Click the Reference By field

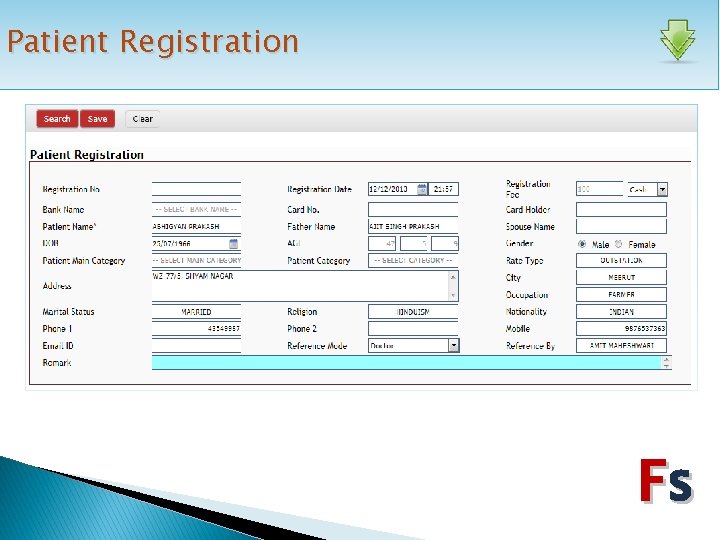click(621, 345)
